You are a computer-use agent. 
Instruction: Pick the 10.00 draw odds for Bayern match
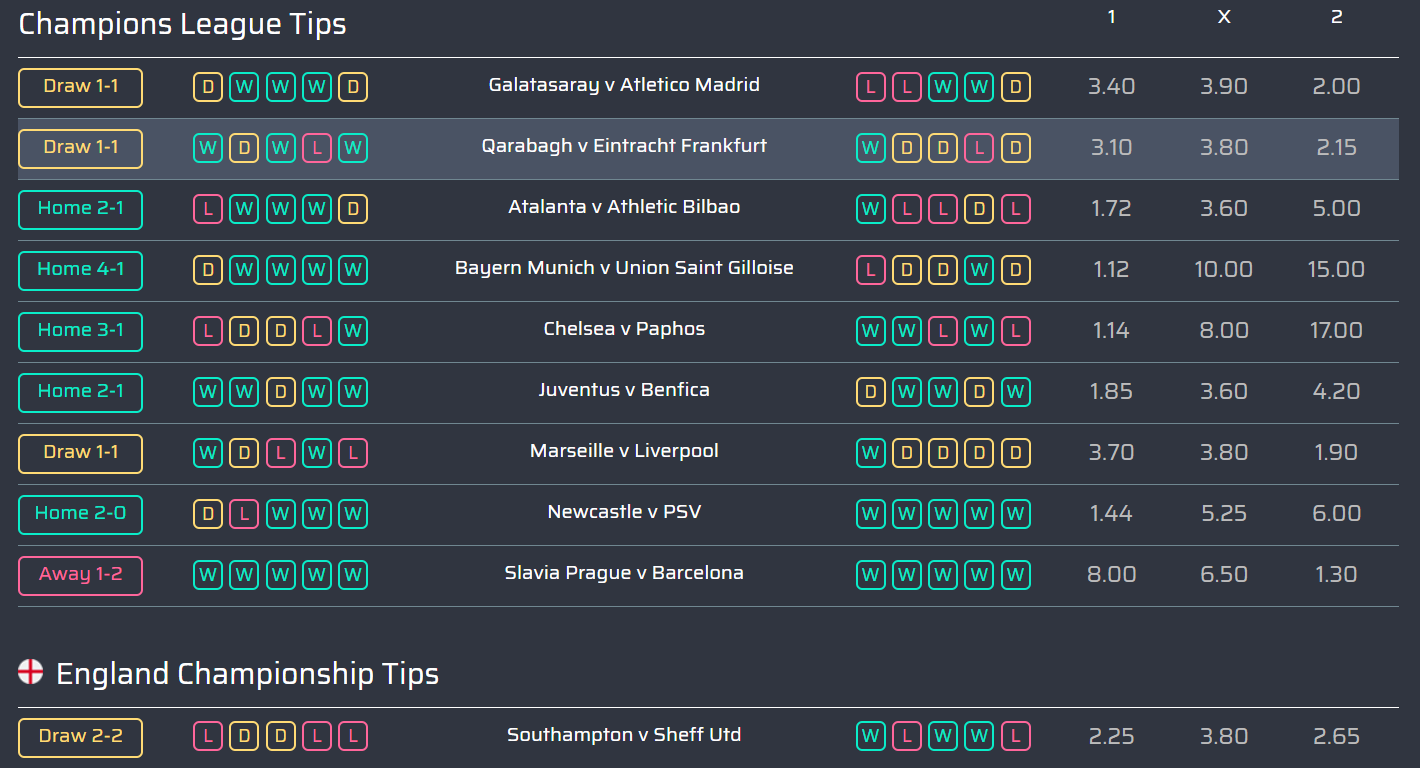click(x=1223, y=269)
